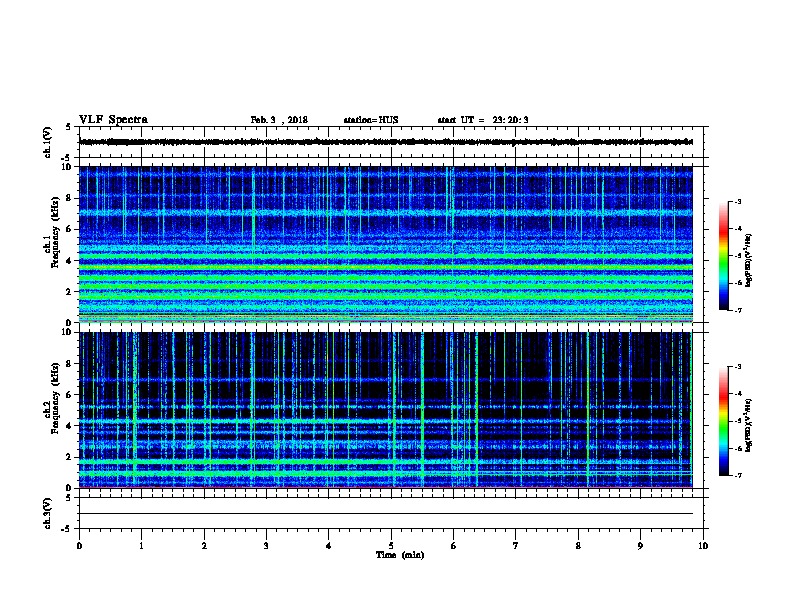Click time axis tick label "3"

tap(266, 546)
